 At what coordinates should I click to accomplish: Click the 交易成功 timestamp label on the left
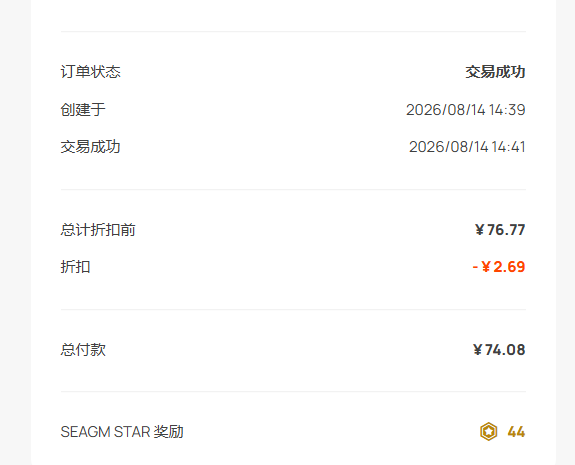(x=90, y=147)
